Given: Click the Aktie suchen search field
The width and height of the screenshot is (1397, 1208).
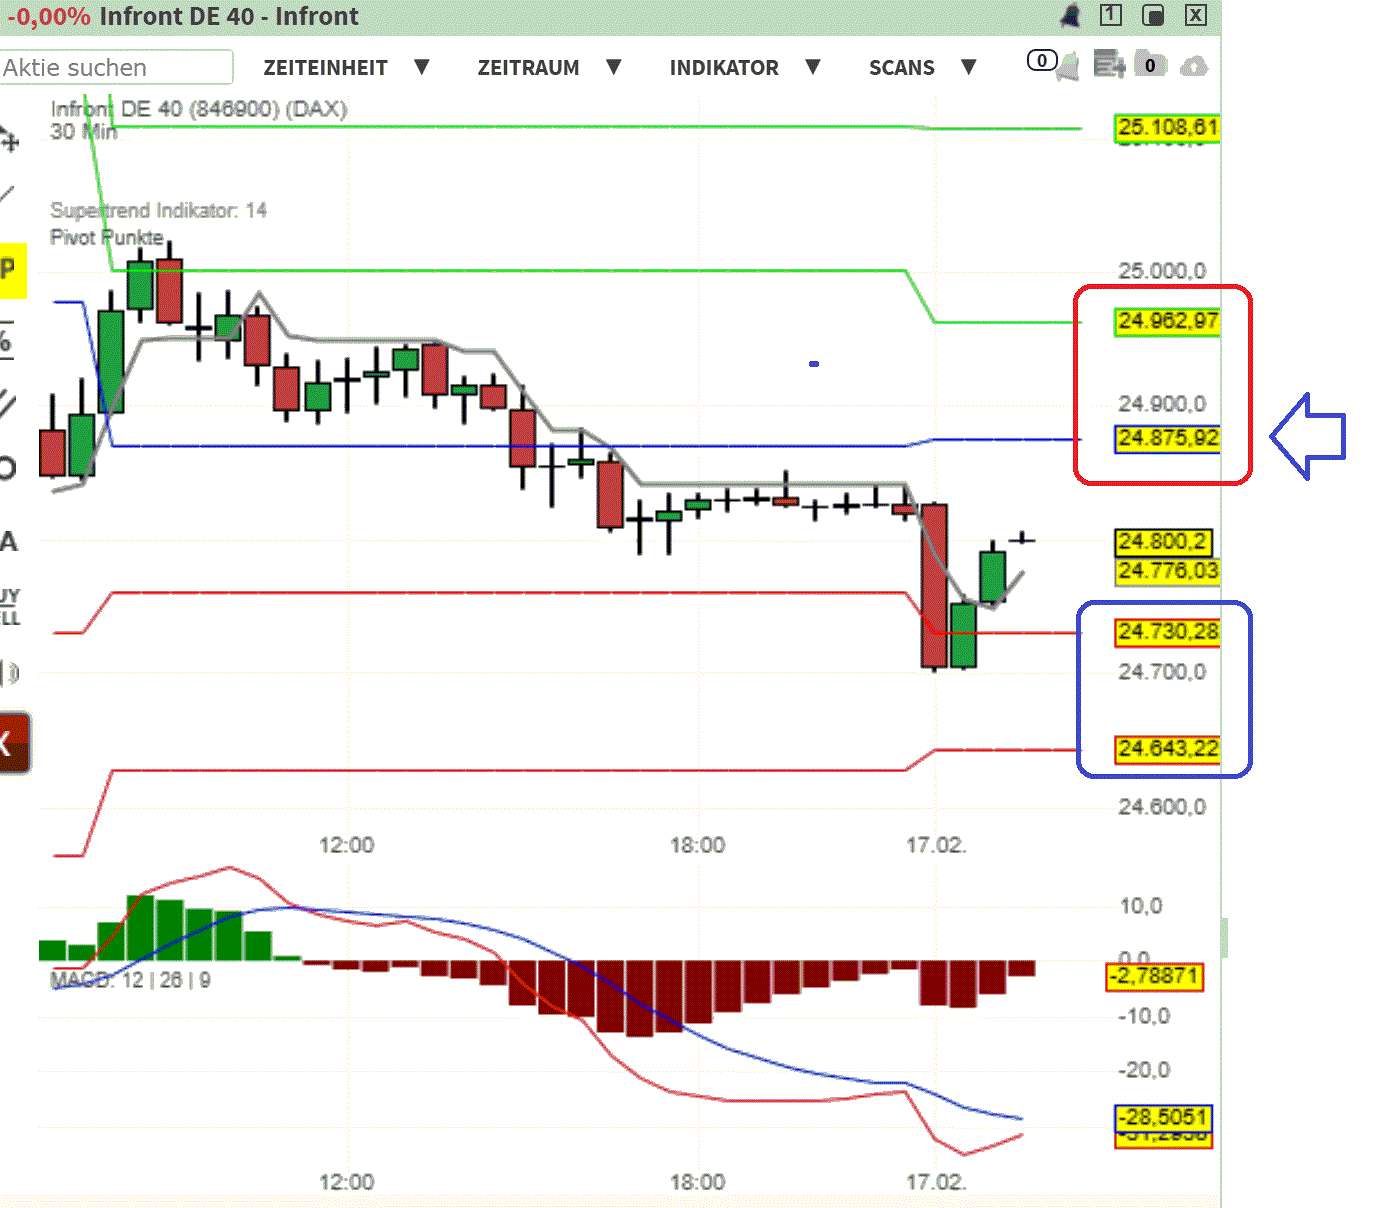Looking at the screenshot, I should tap(115, 67).
